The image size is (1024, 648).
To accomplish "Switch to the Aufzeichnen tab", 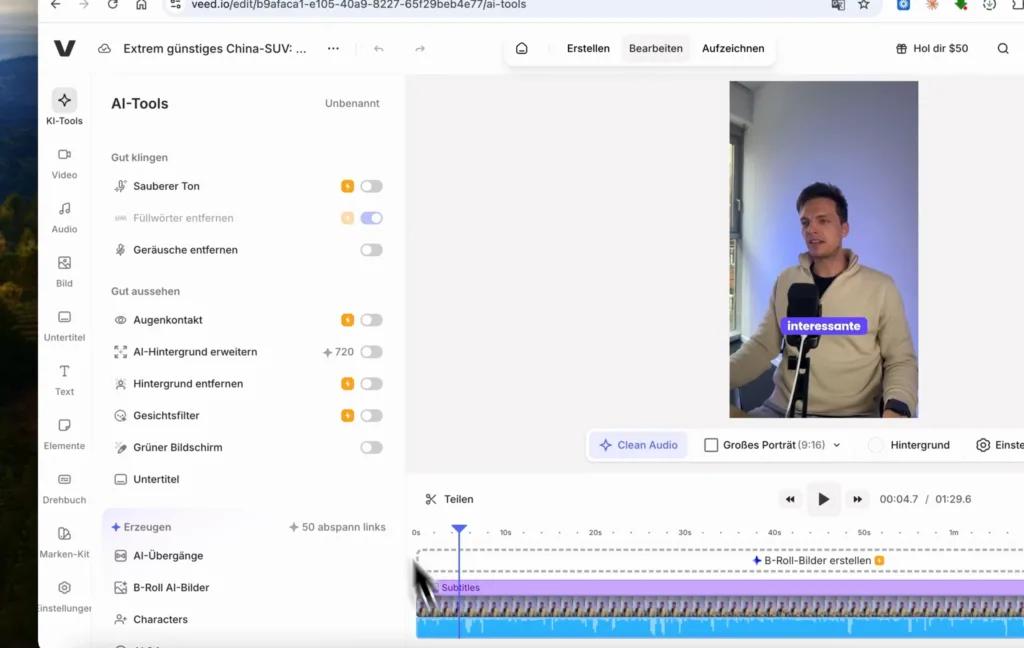I will coord(733,48).
